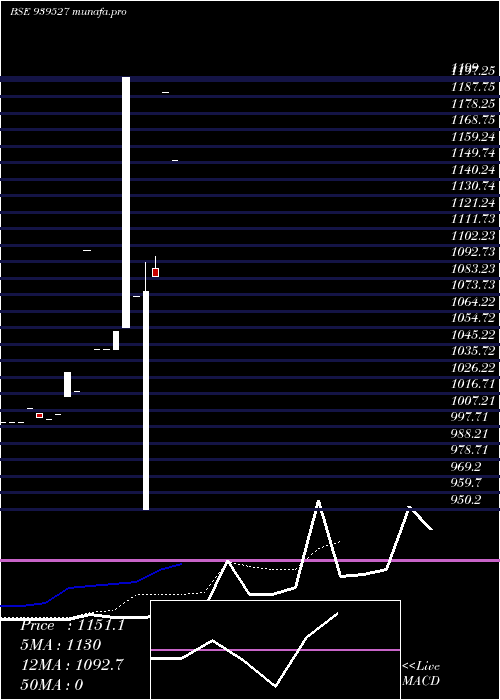Viewport: 500px width, 700px height.
Task: Click the 1178.25 price axis label
Action: [x=473, y=104]
